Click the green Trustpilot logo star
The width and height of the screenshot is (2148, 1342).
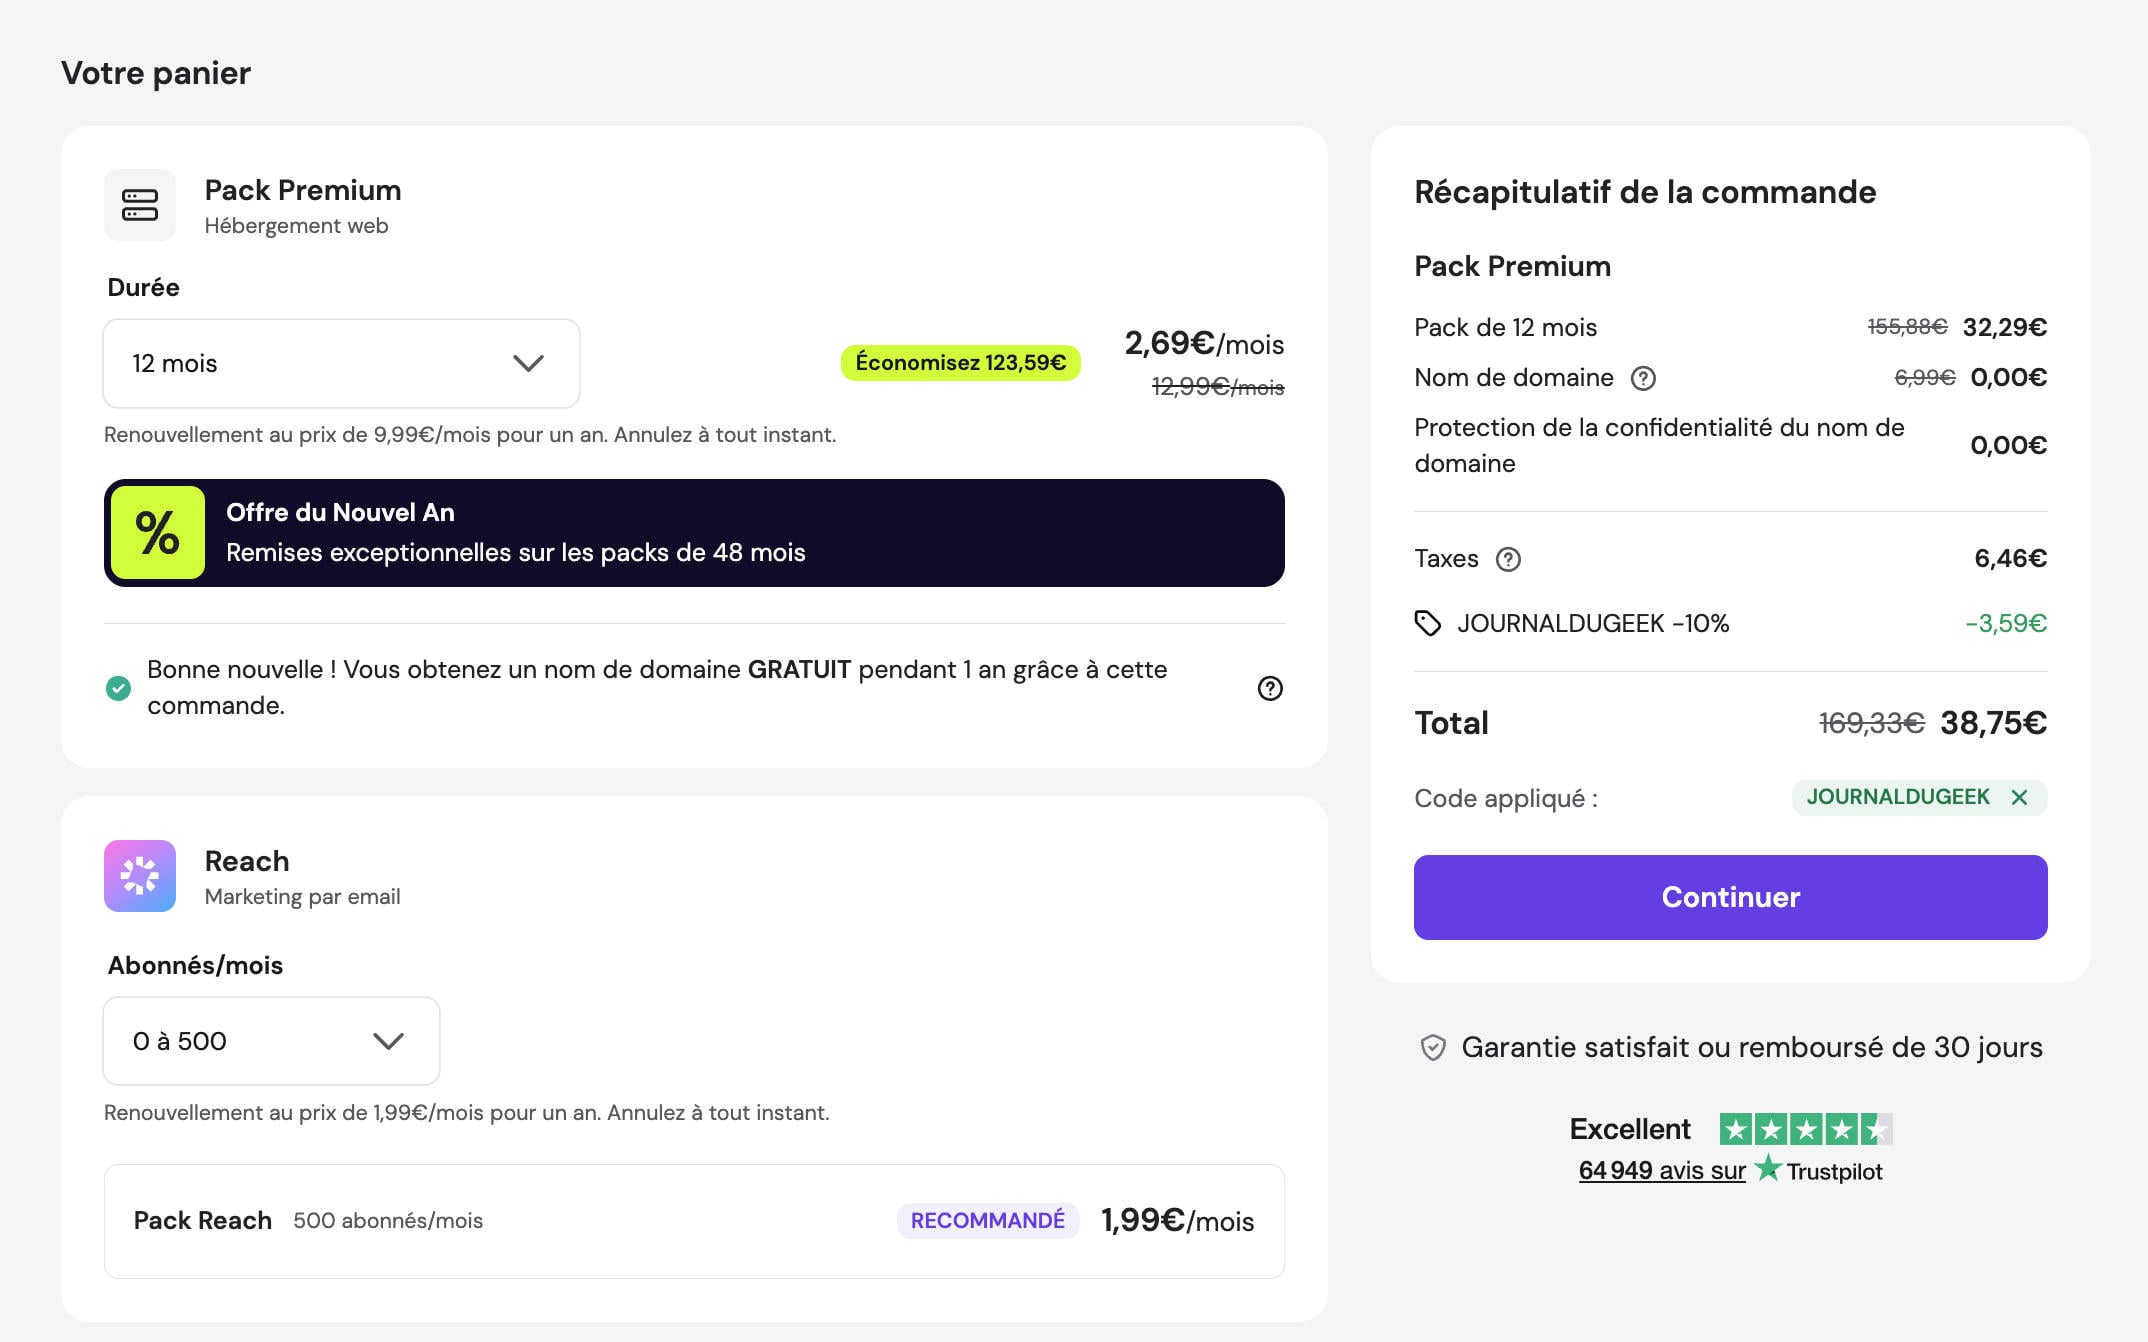(x=1768, y=1168)
